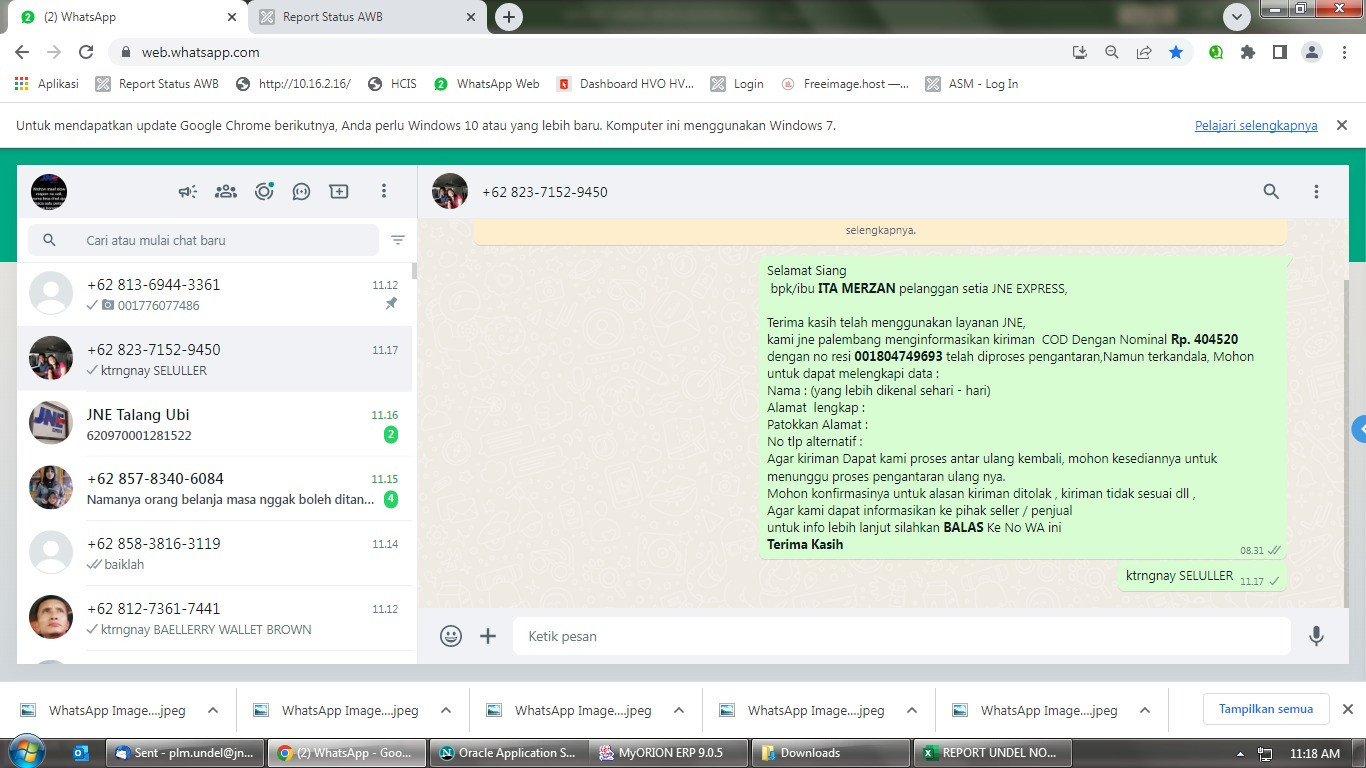This screenshot has width=1366, height=768.
Task: Open the WhatsApp Status icon
Action: (264, 191)
